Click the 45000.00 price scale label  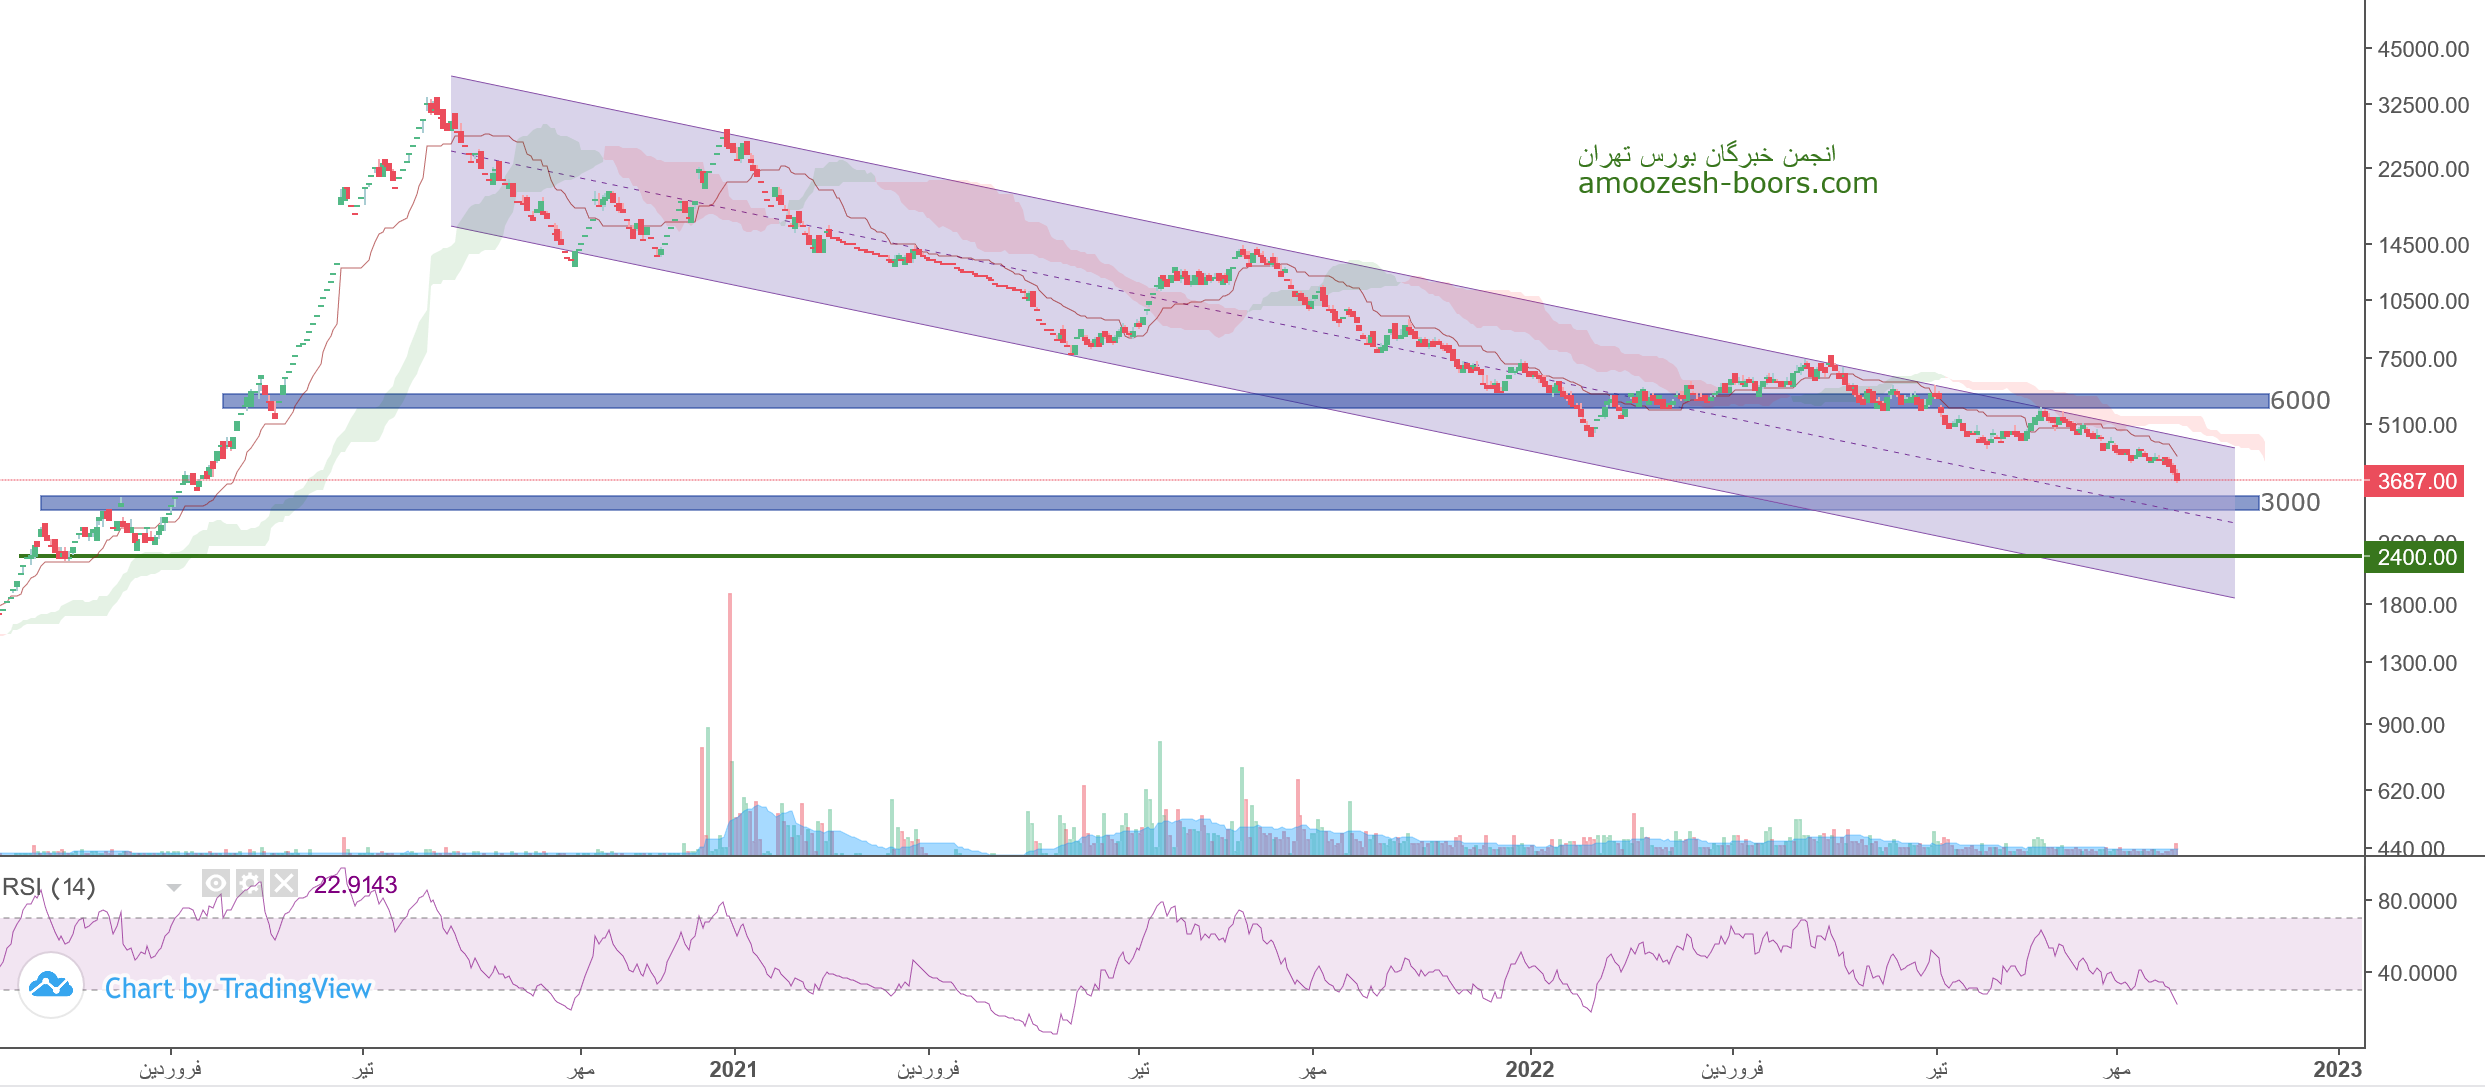point(2422,49)
